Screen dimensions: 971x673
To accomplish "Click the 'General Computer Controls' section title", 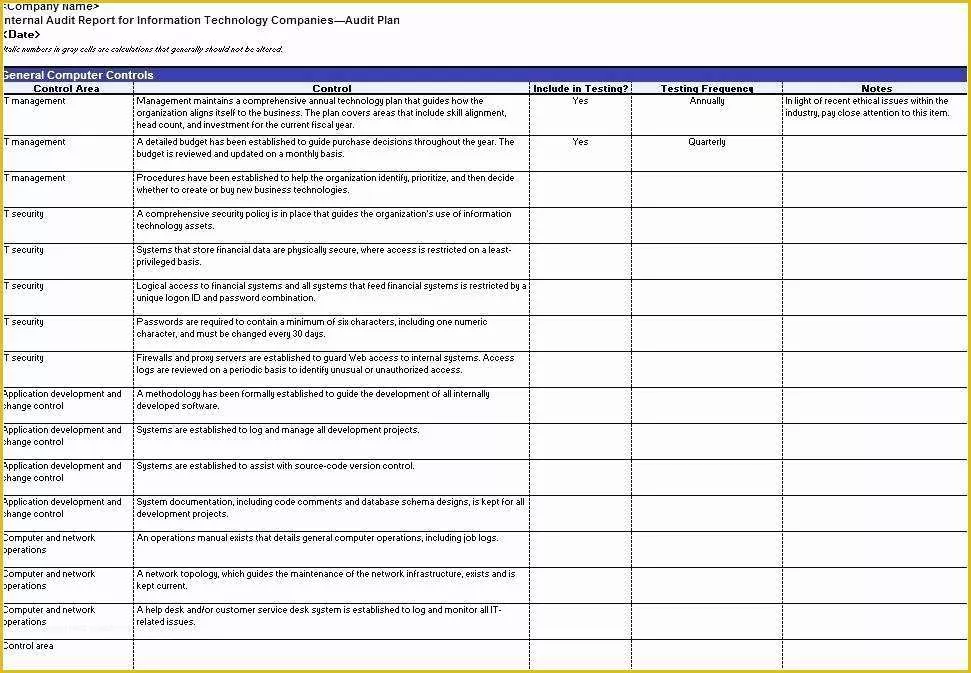I will [x=77, y=75].
